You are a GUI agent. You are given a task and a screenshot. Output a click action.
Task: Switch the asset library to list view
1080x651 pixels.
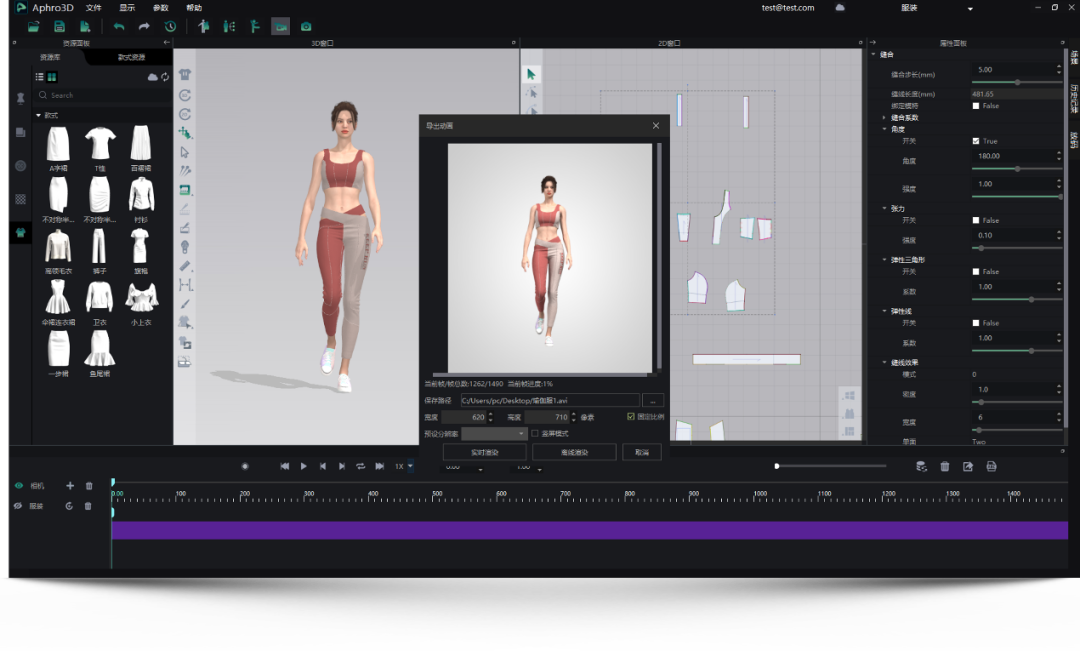[x=40, y=76]
